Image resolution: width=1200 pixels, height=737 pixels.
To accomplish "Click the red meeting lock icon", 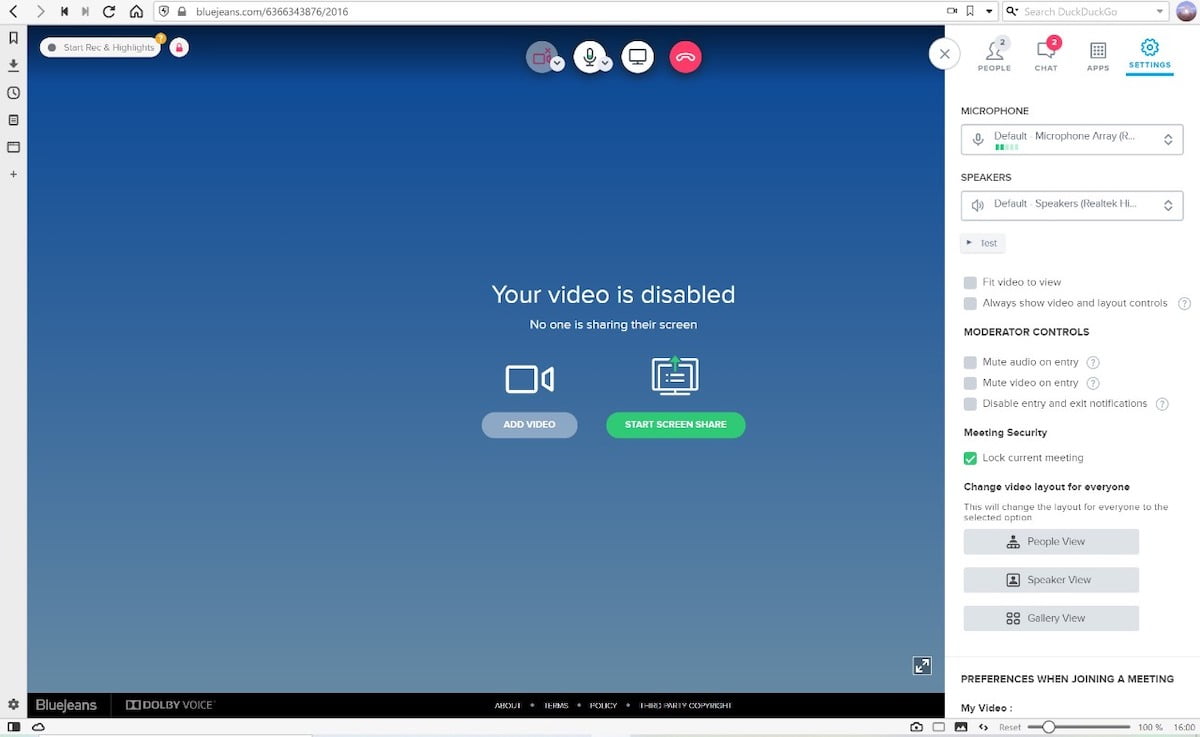I will pyautogui.click(x=179, y=47).
